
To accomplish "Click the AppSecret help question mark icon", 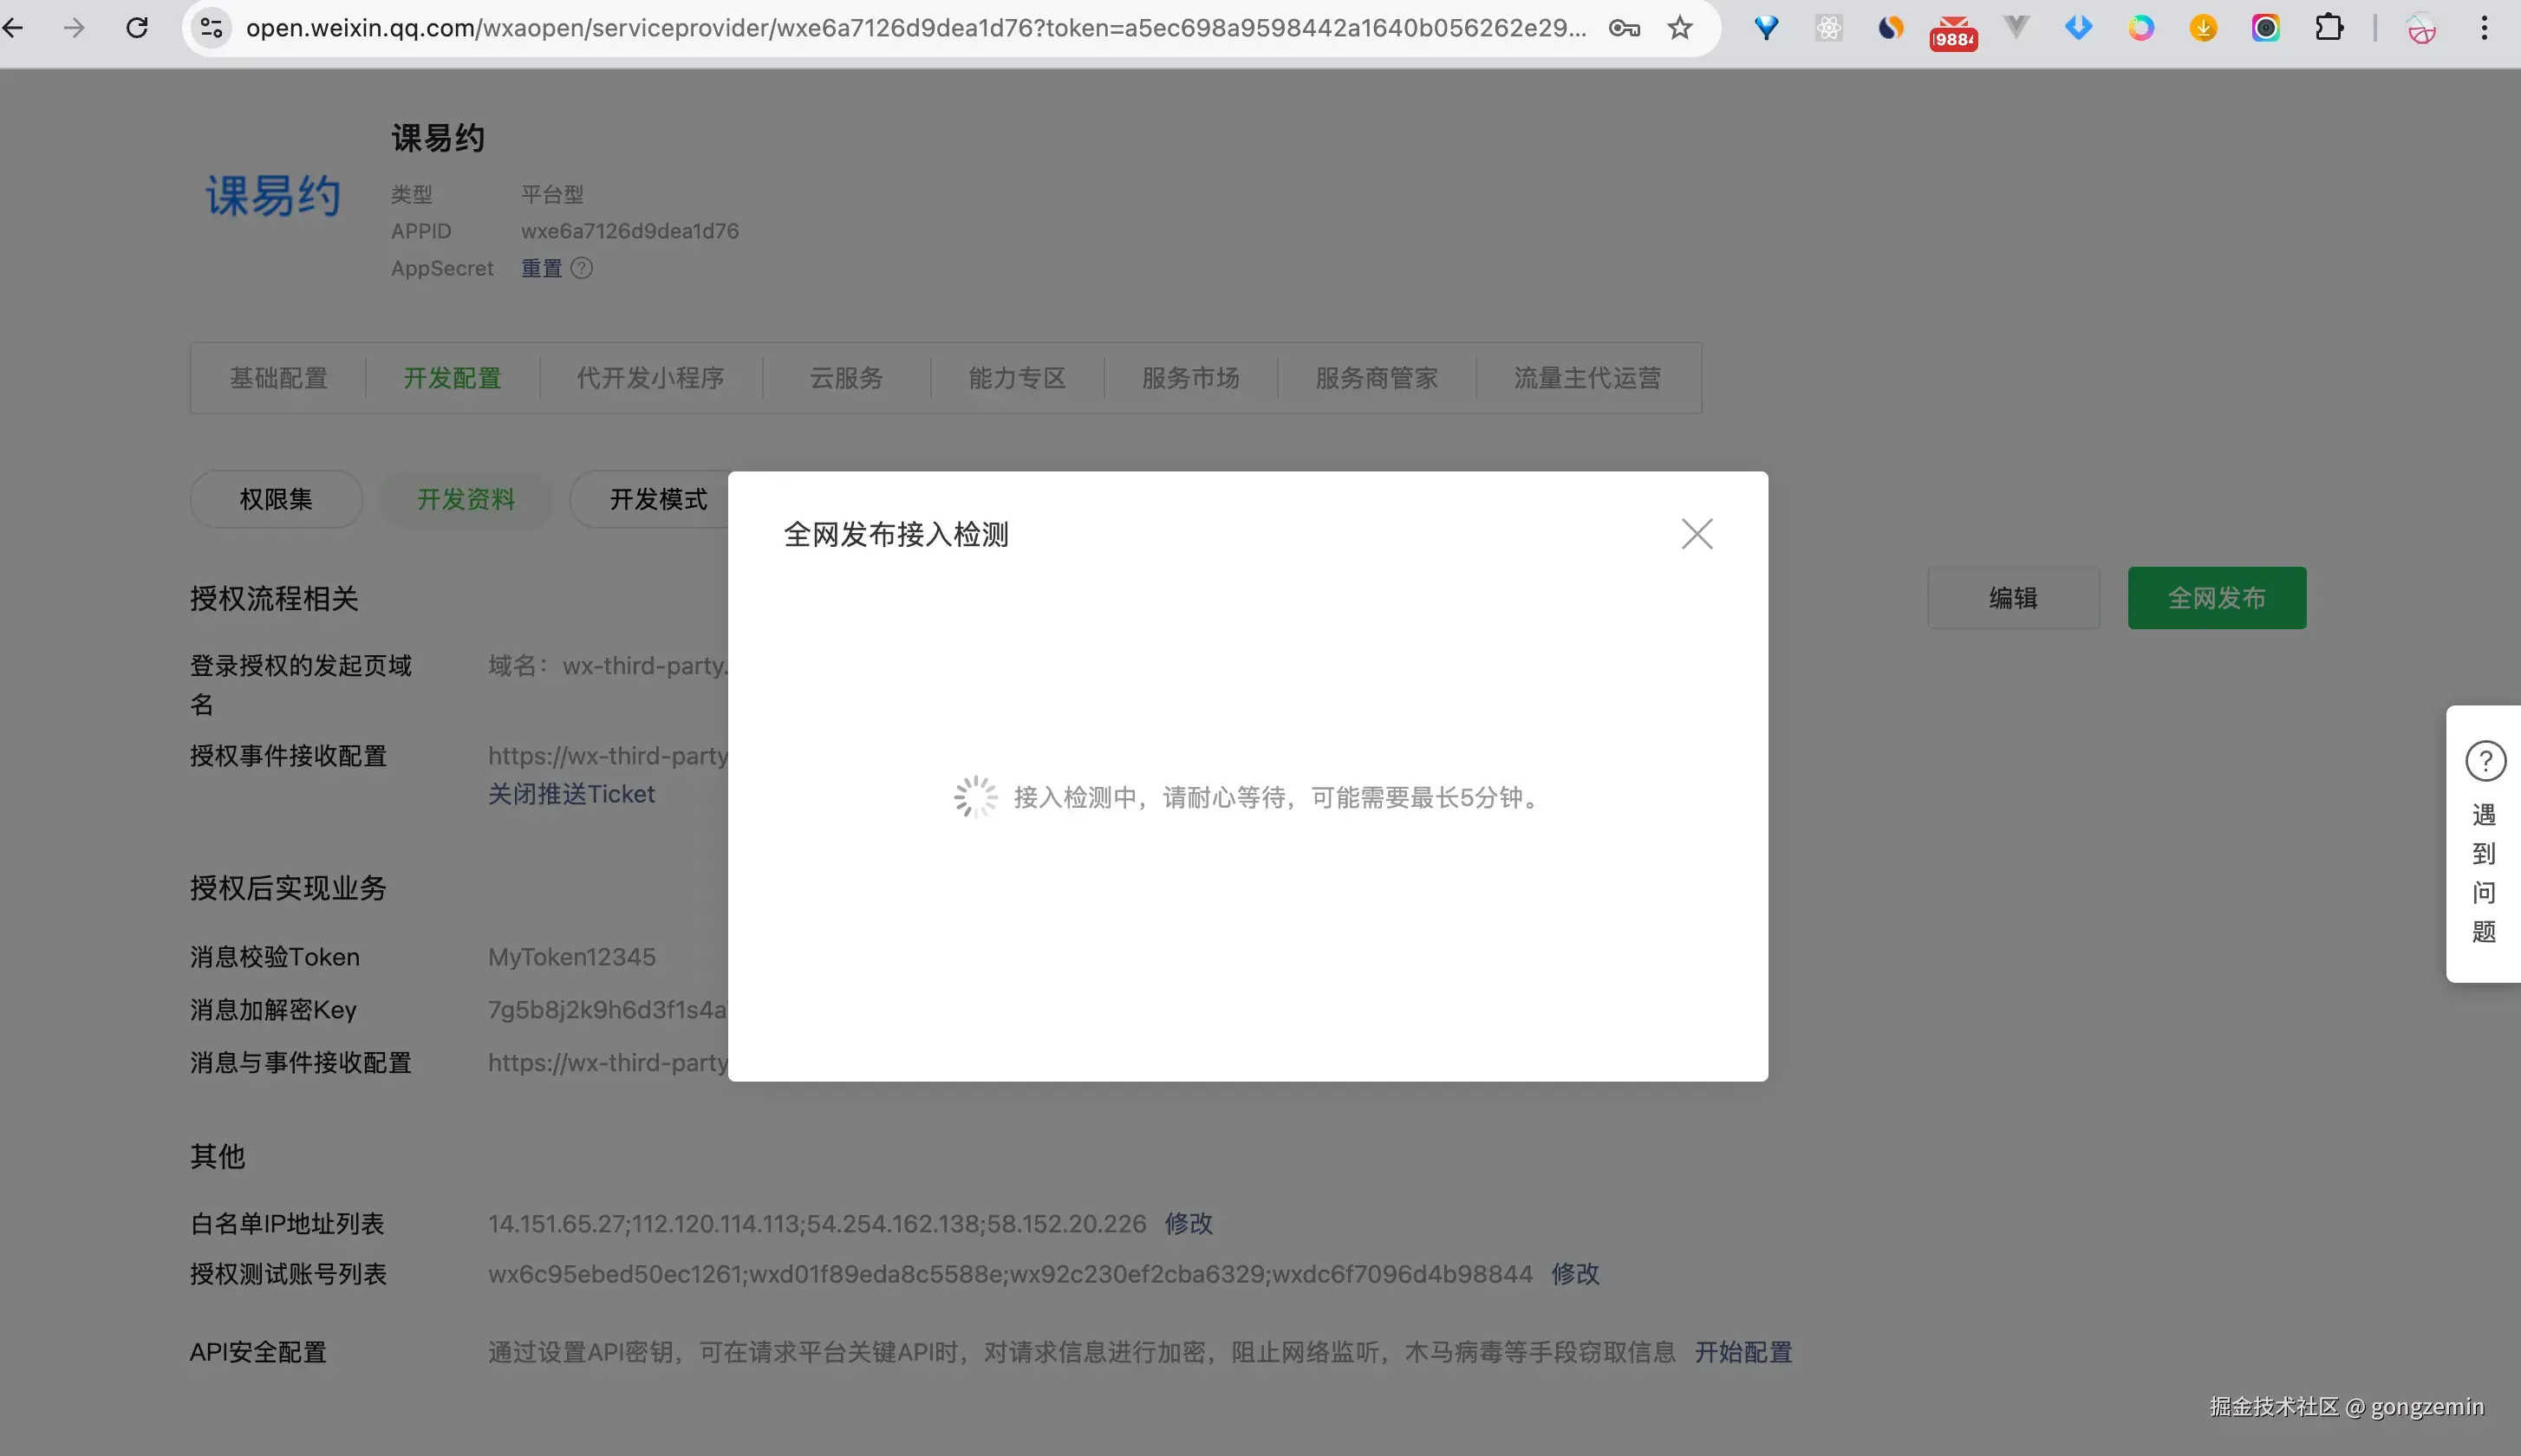I will 581,268.
